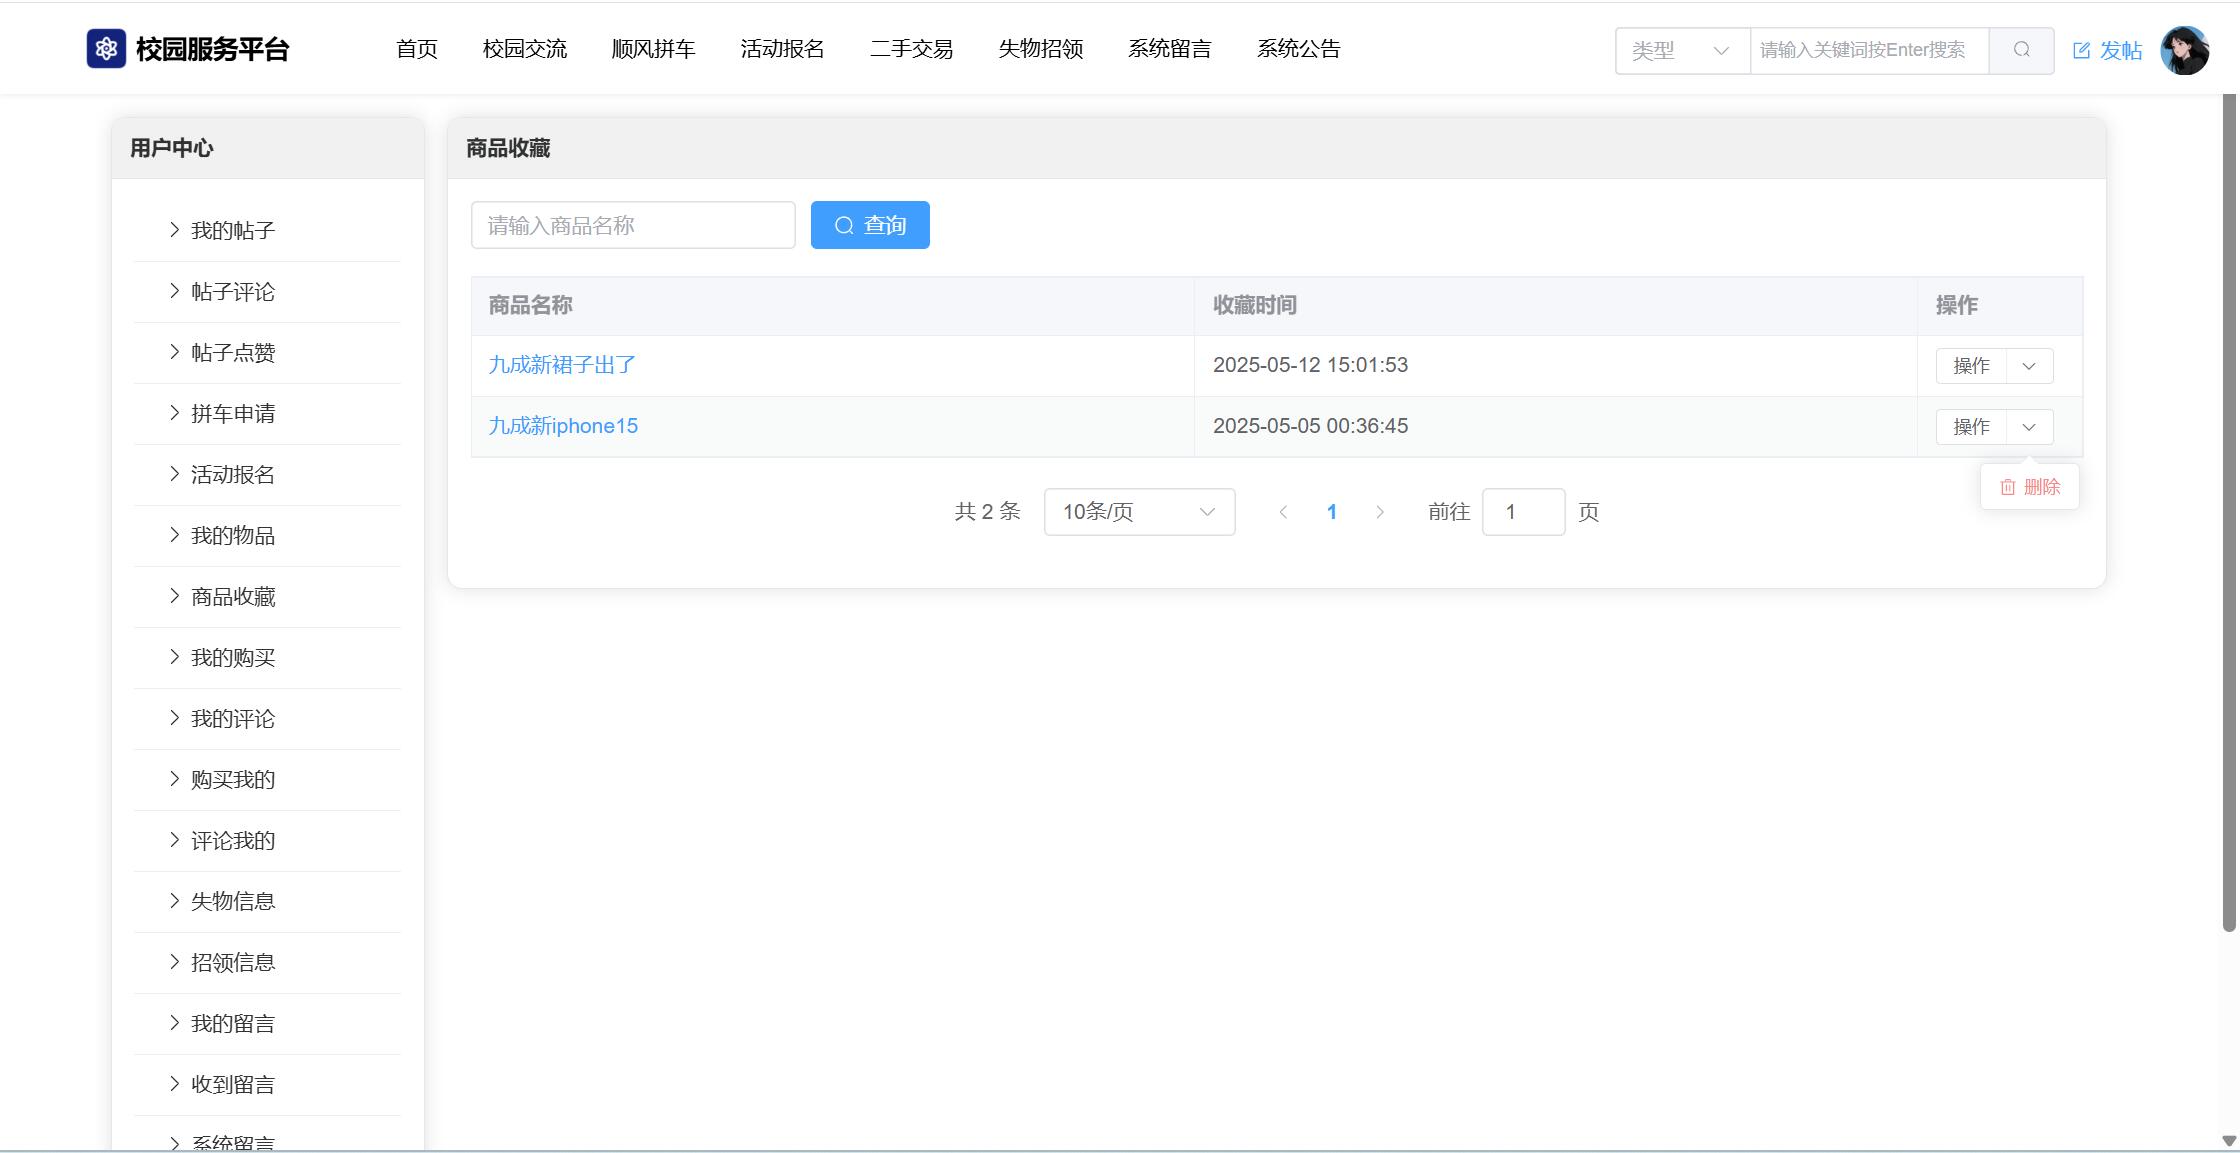Click the vertical page scrollbar
2240x1153 pixels.
click(2228, 500)
